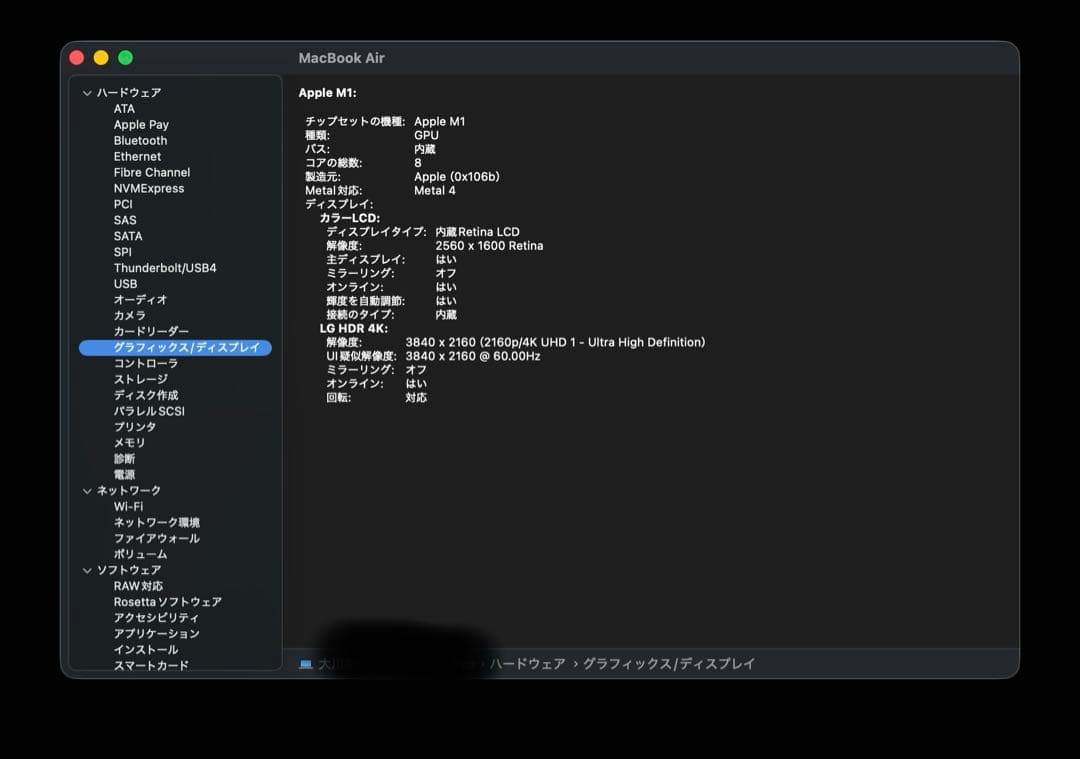
Task: Click the 2160p/4K UHD resolution line
Action: tap(555, 342)
